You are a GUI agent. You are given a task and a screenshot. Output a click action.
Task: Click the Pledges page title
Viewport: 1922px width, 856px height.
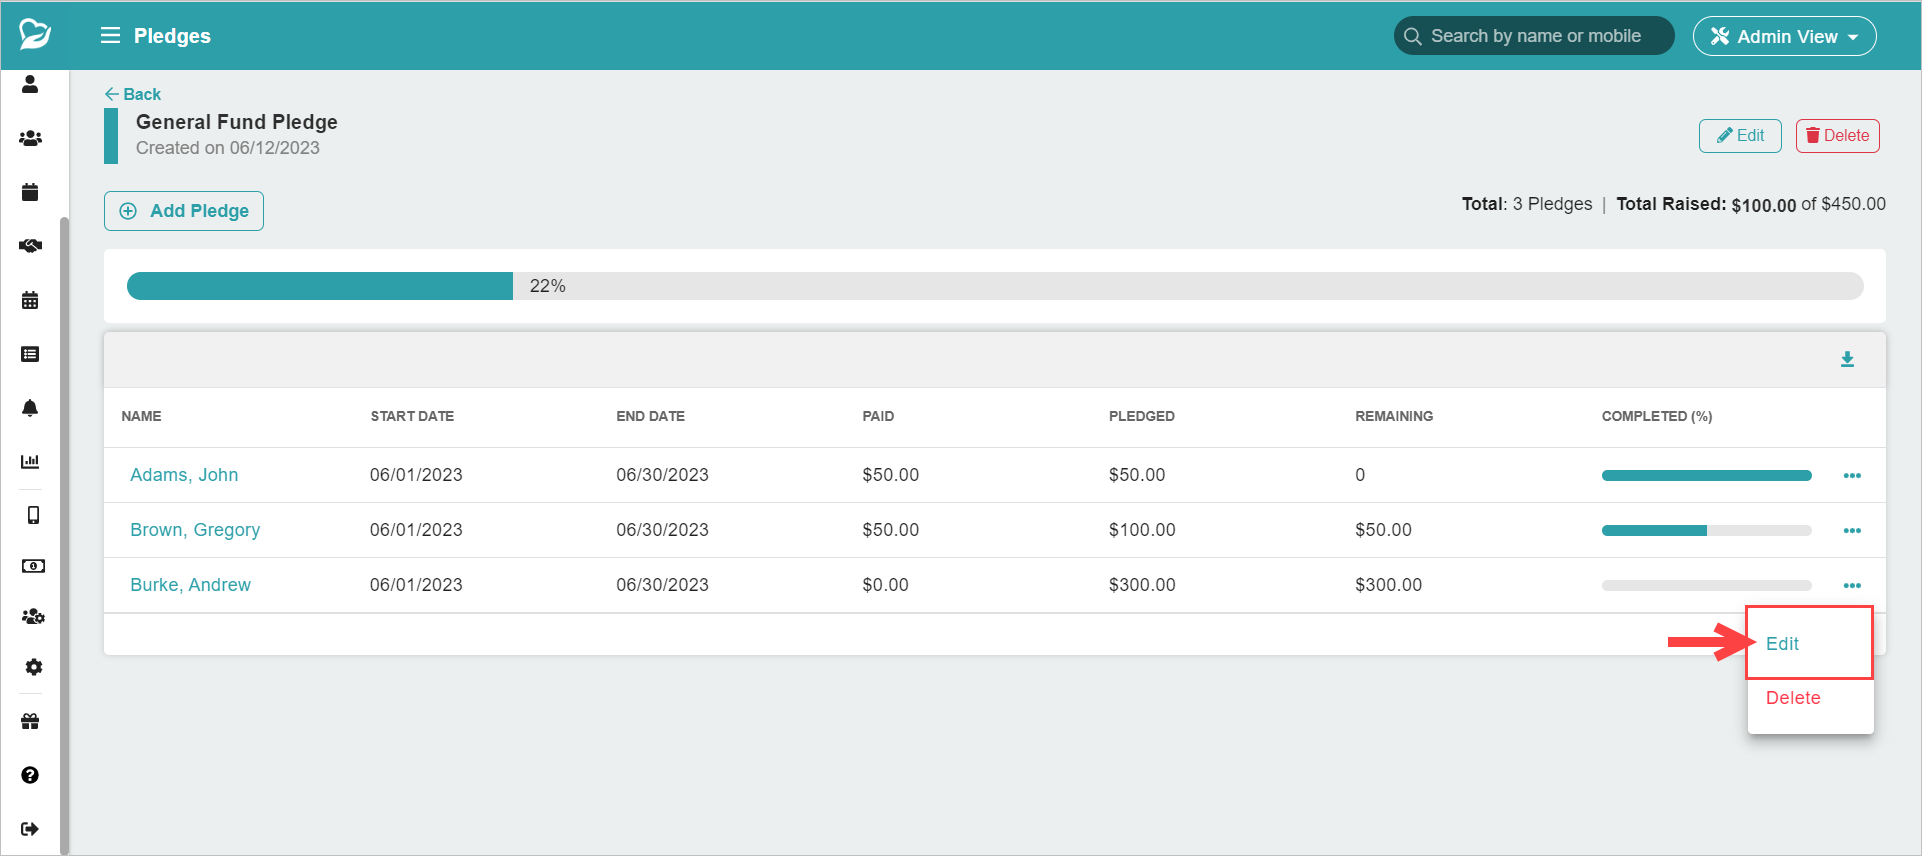coord(172,36)
